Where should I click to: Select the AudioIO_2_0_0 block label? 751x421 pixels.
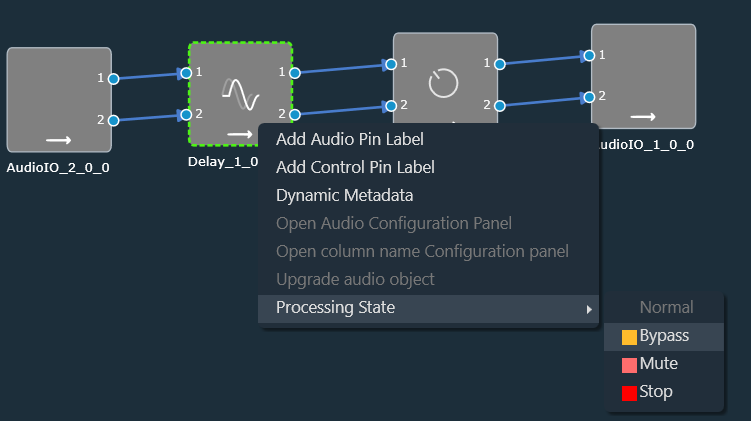[x=58, y=168]
